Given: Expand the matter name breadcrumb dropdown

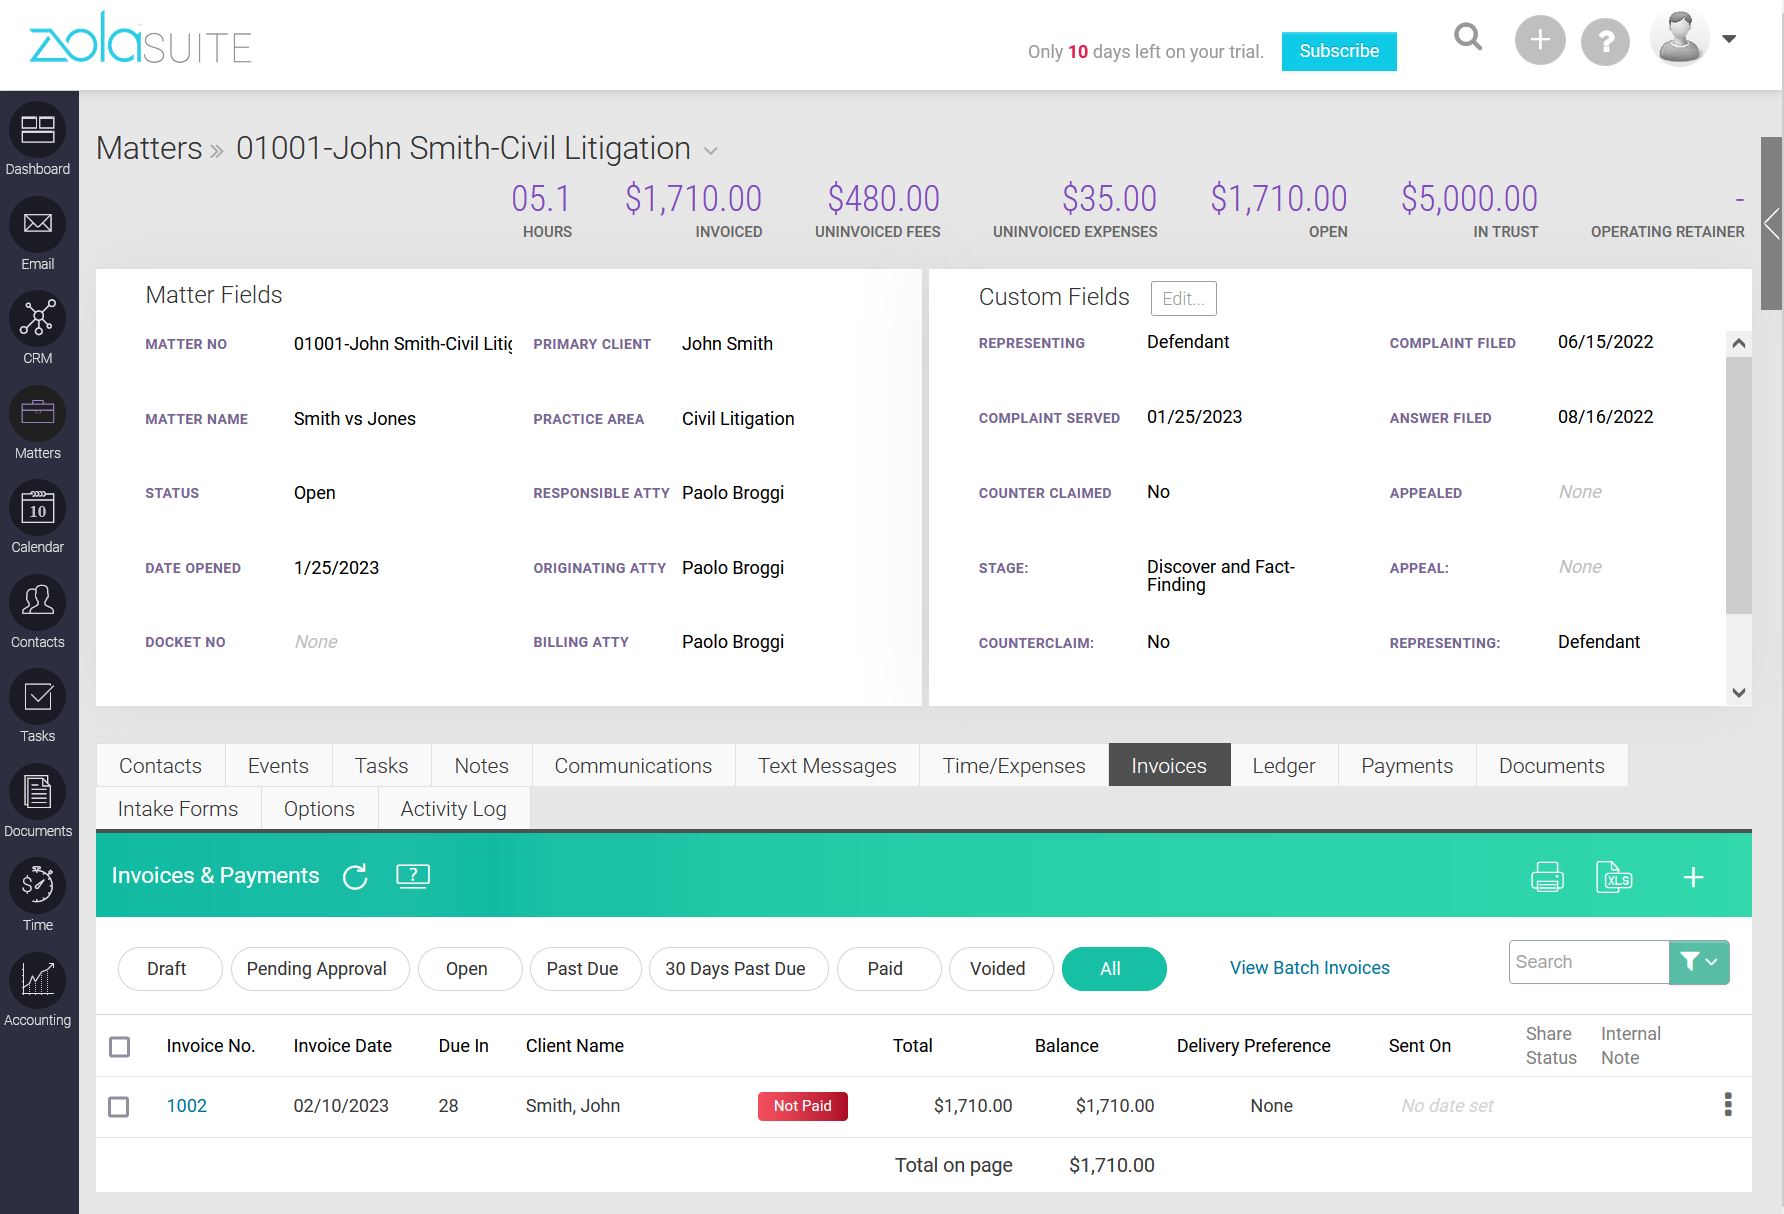Looking at the screenshot, I should pyautogui.click(x=711, y=150).
